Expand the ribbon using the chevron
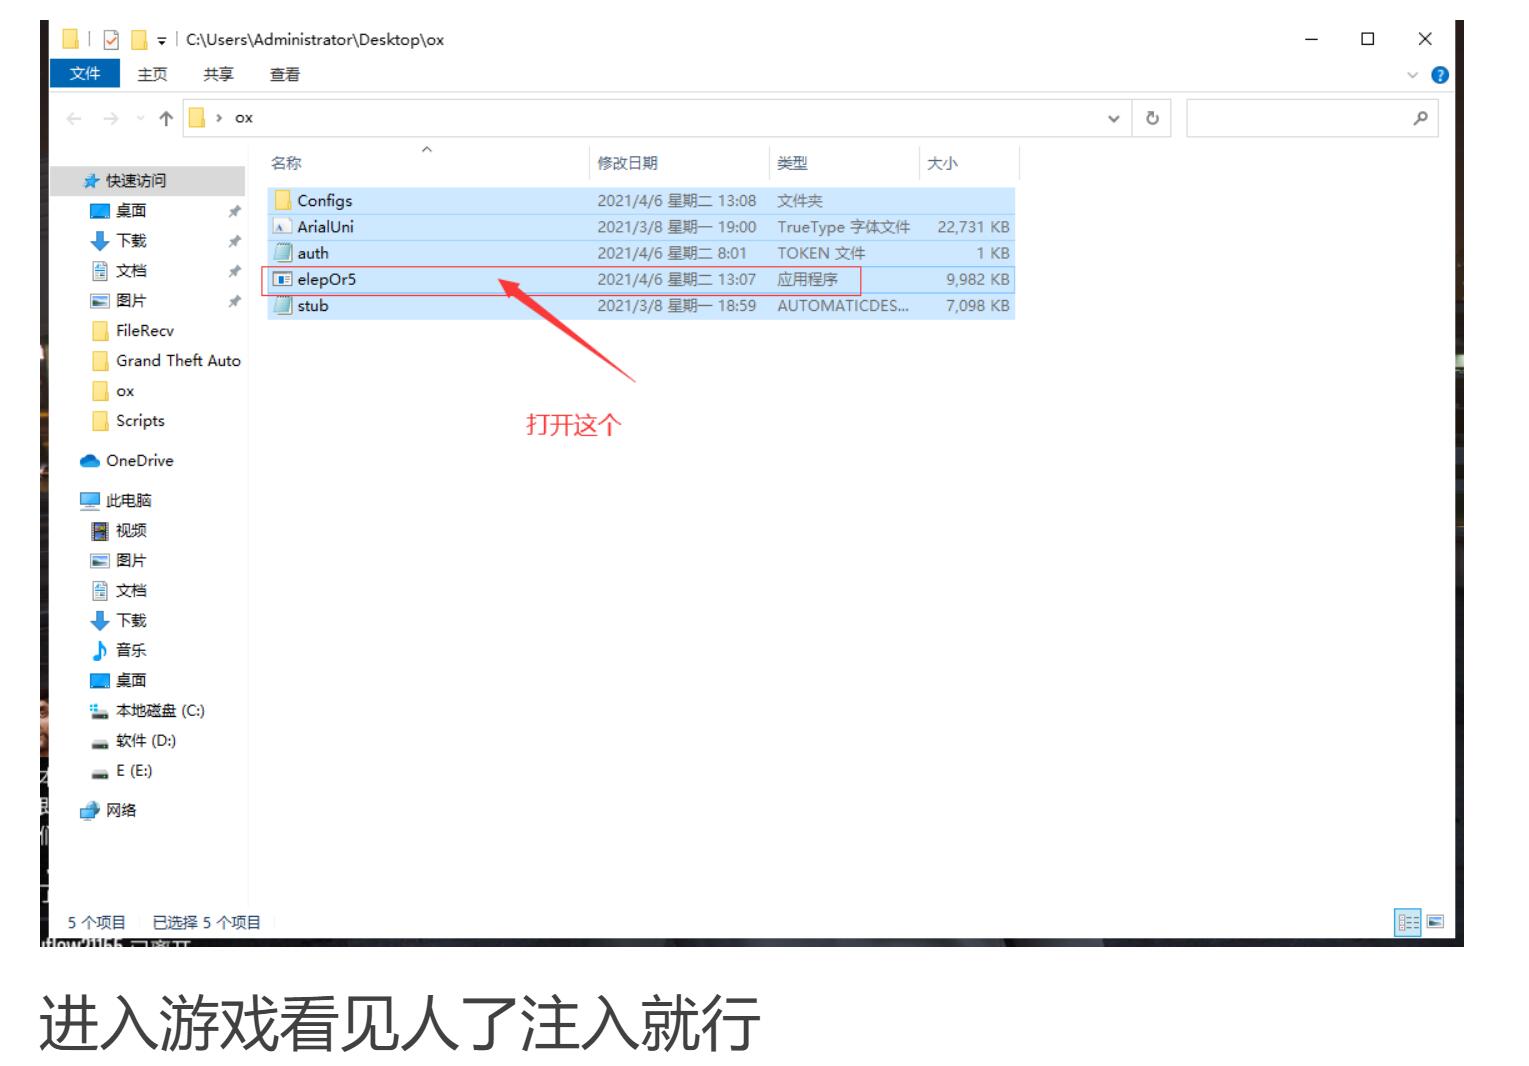This screenshot has width=1529, height=1066. 1412,75
